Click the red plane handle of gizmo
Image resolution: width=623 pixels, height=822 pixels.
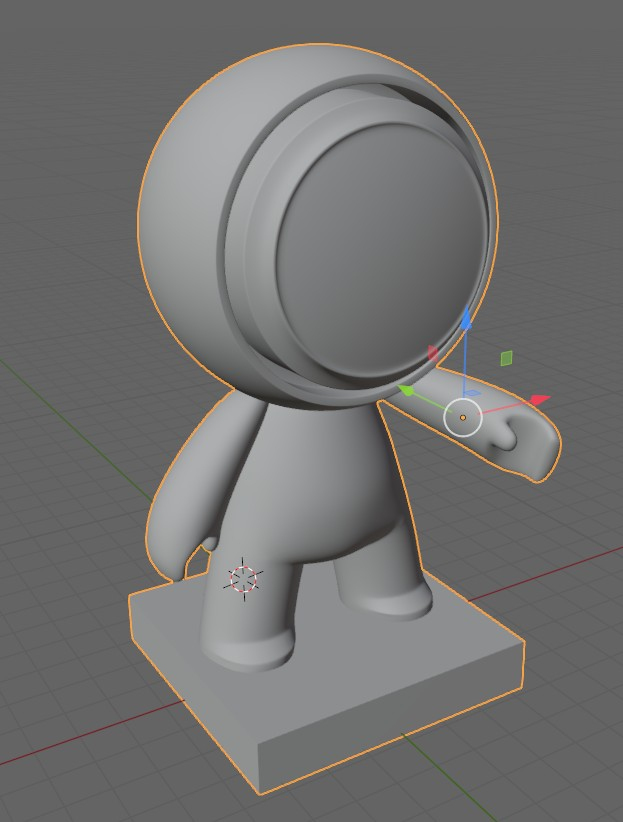pyautogui.click(x=433, y=353)
